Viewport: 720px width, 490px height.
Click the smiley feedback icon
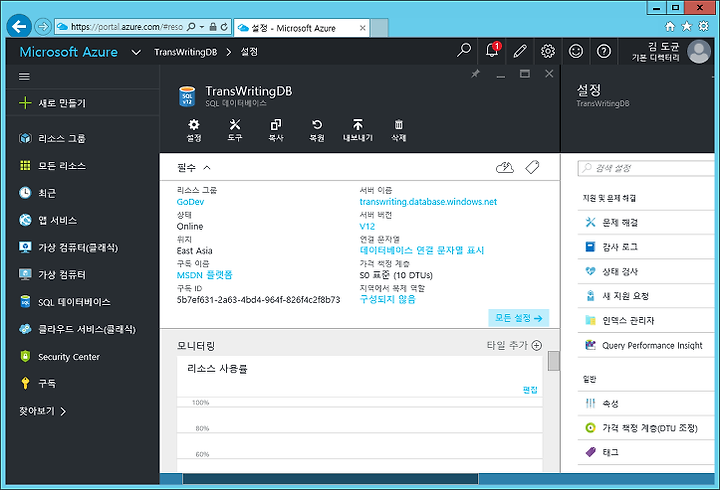coord(576,51)
